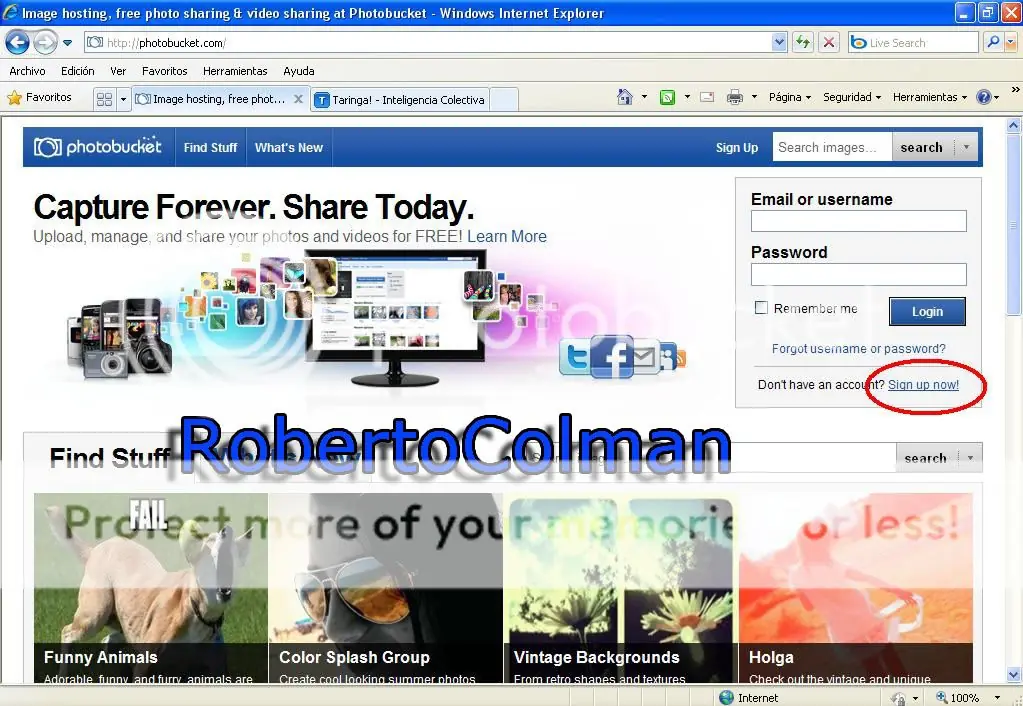
Task: Click the vertical scrollbar up arrow
Action: pyautogui.click(x=1013, y=125)
